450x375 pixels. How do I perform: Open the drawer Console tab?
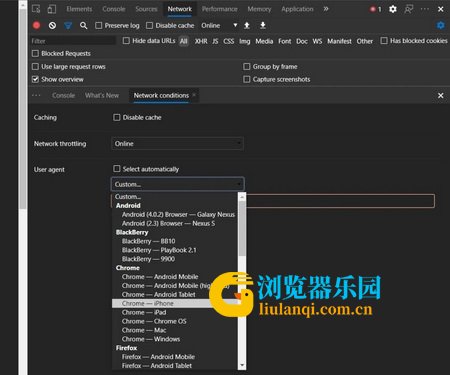63,95
